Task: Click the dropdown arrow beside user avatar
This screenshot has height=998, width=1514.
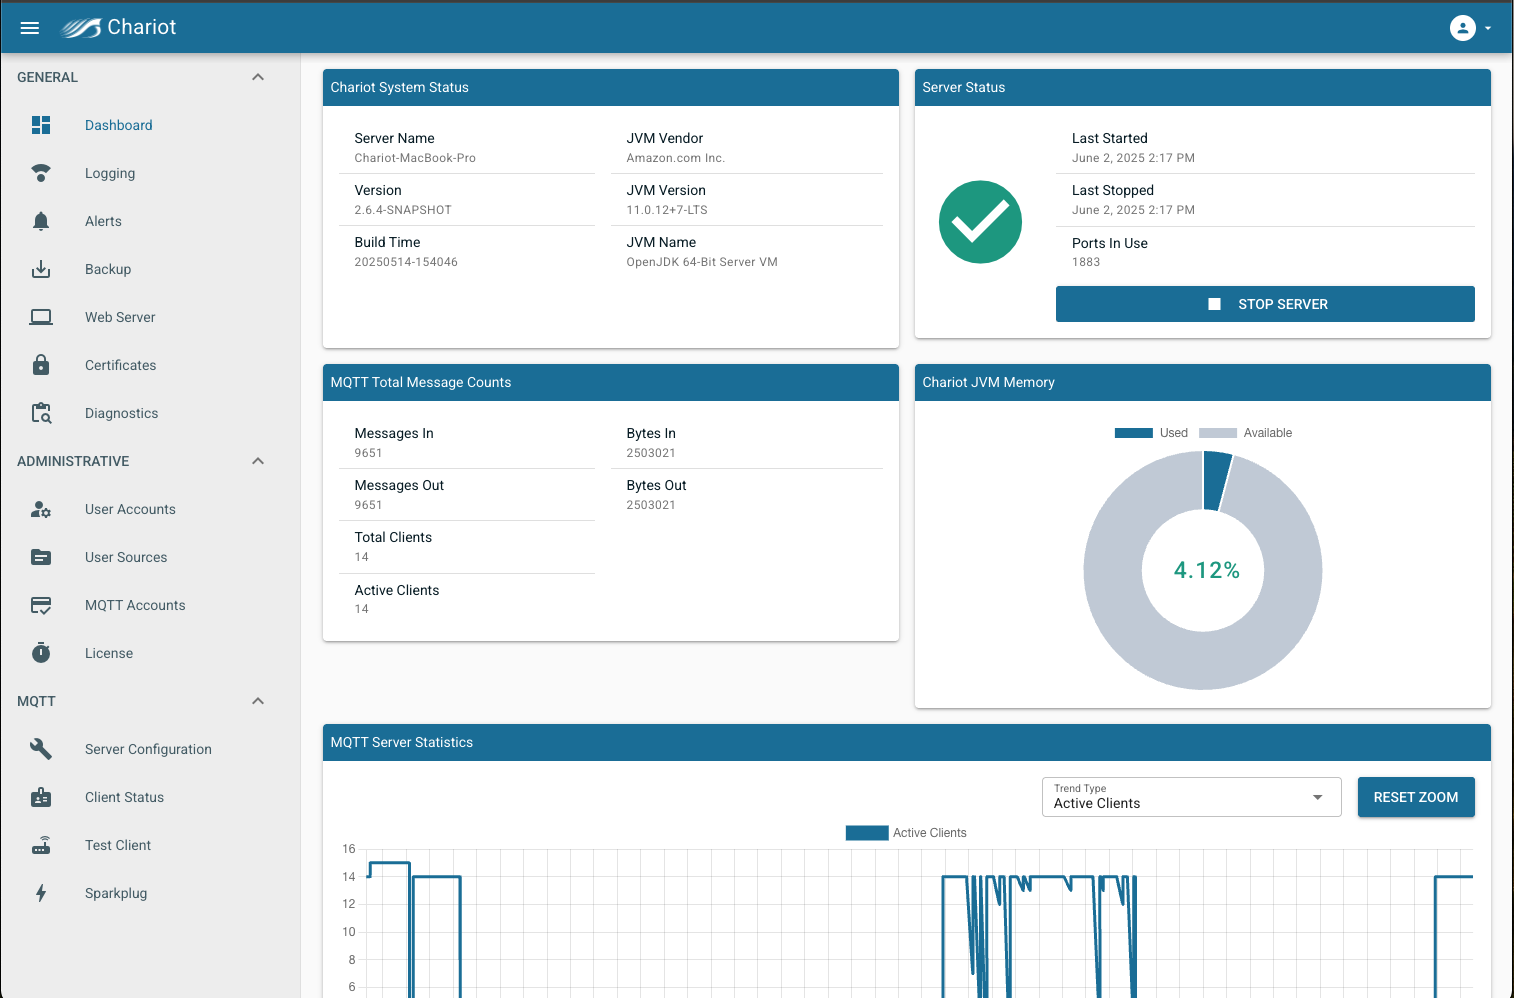Action: tap(1488, 28)
